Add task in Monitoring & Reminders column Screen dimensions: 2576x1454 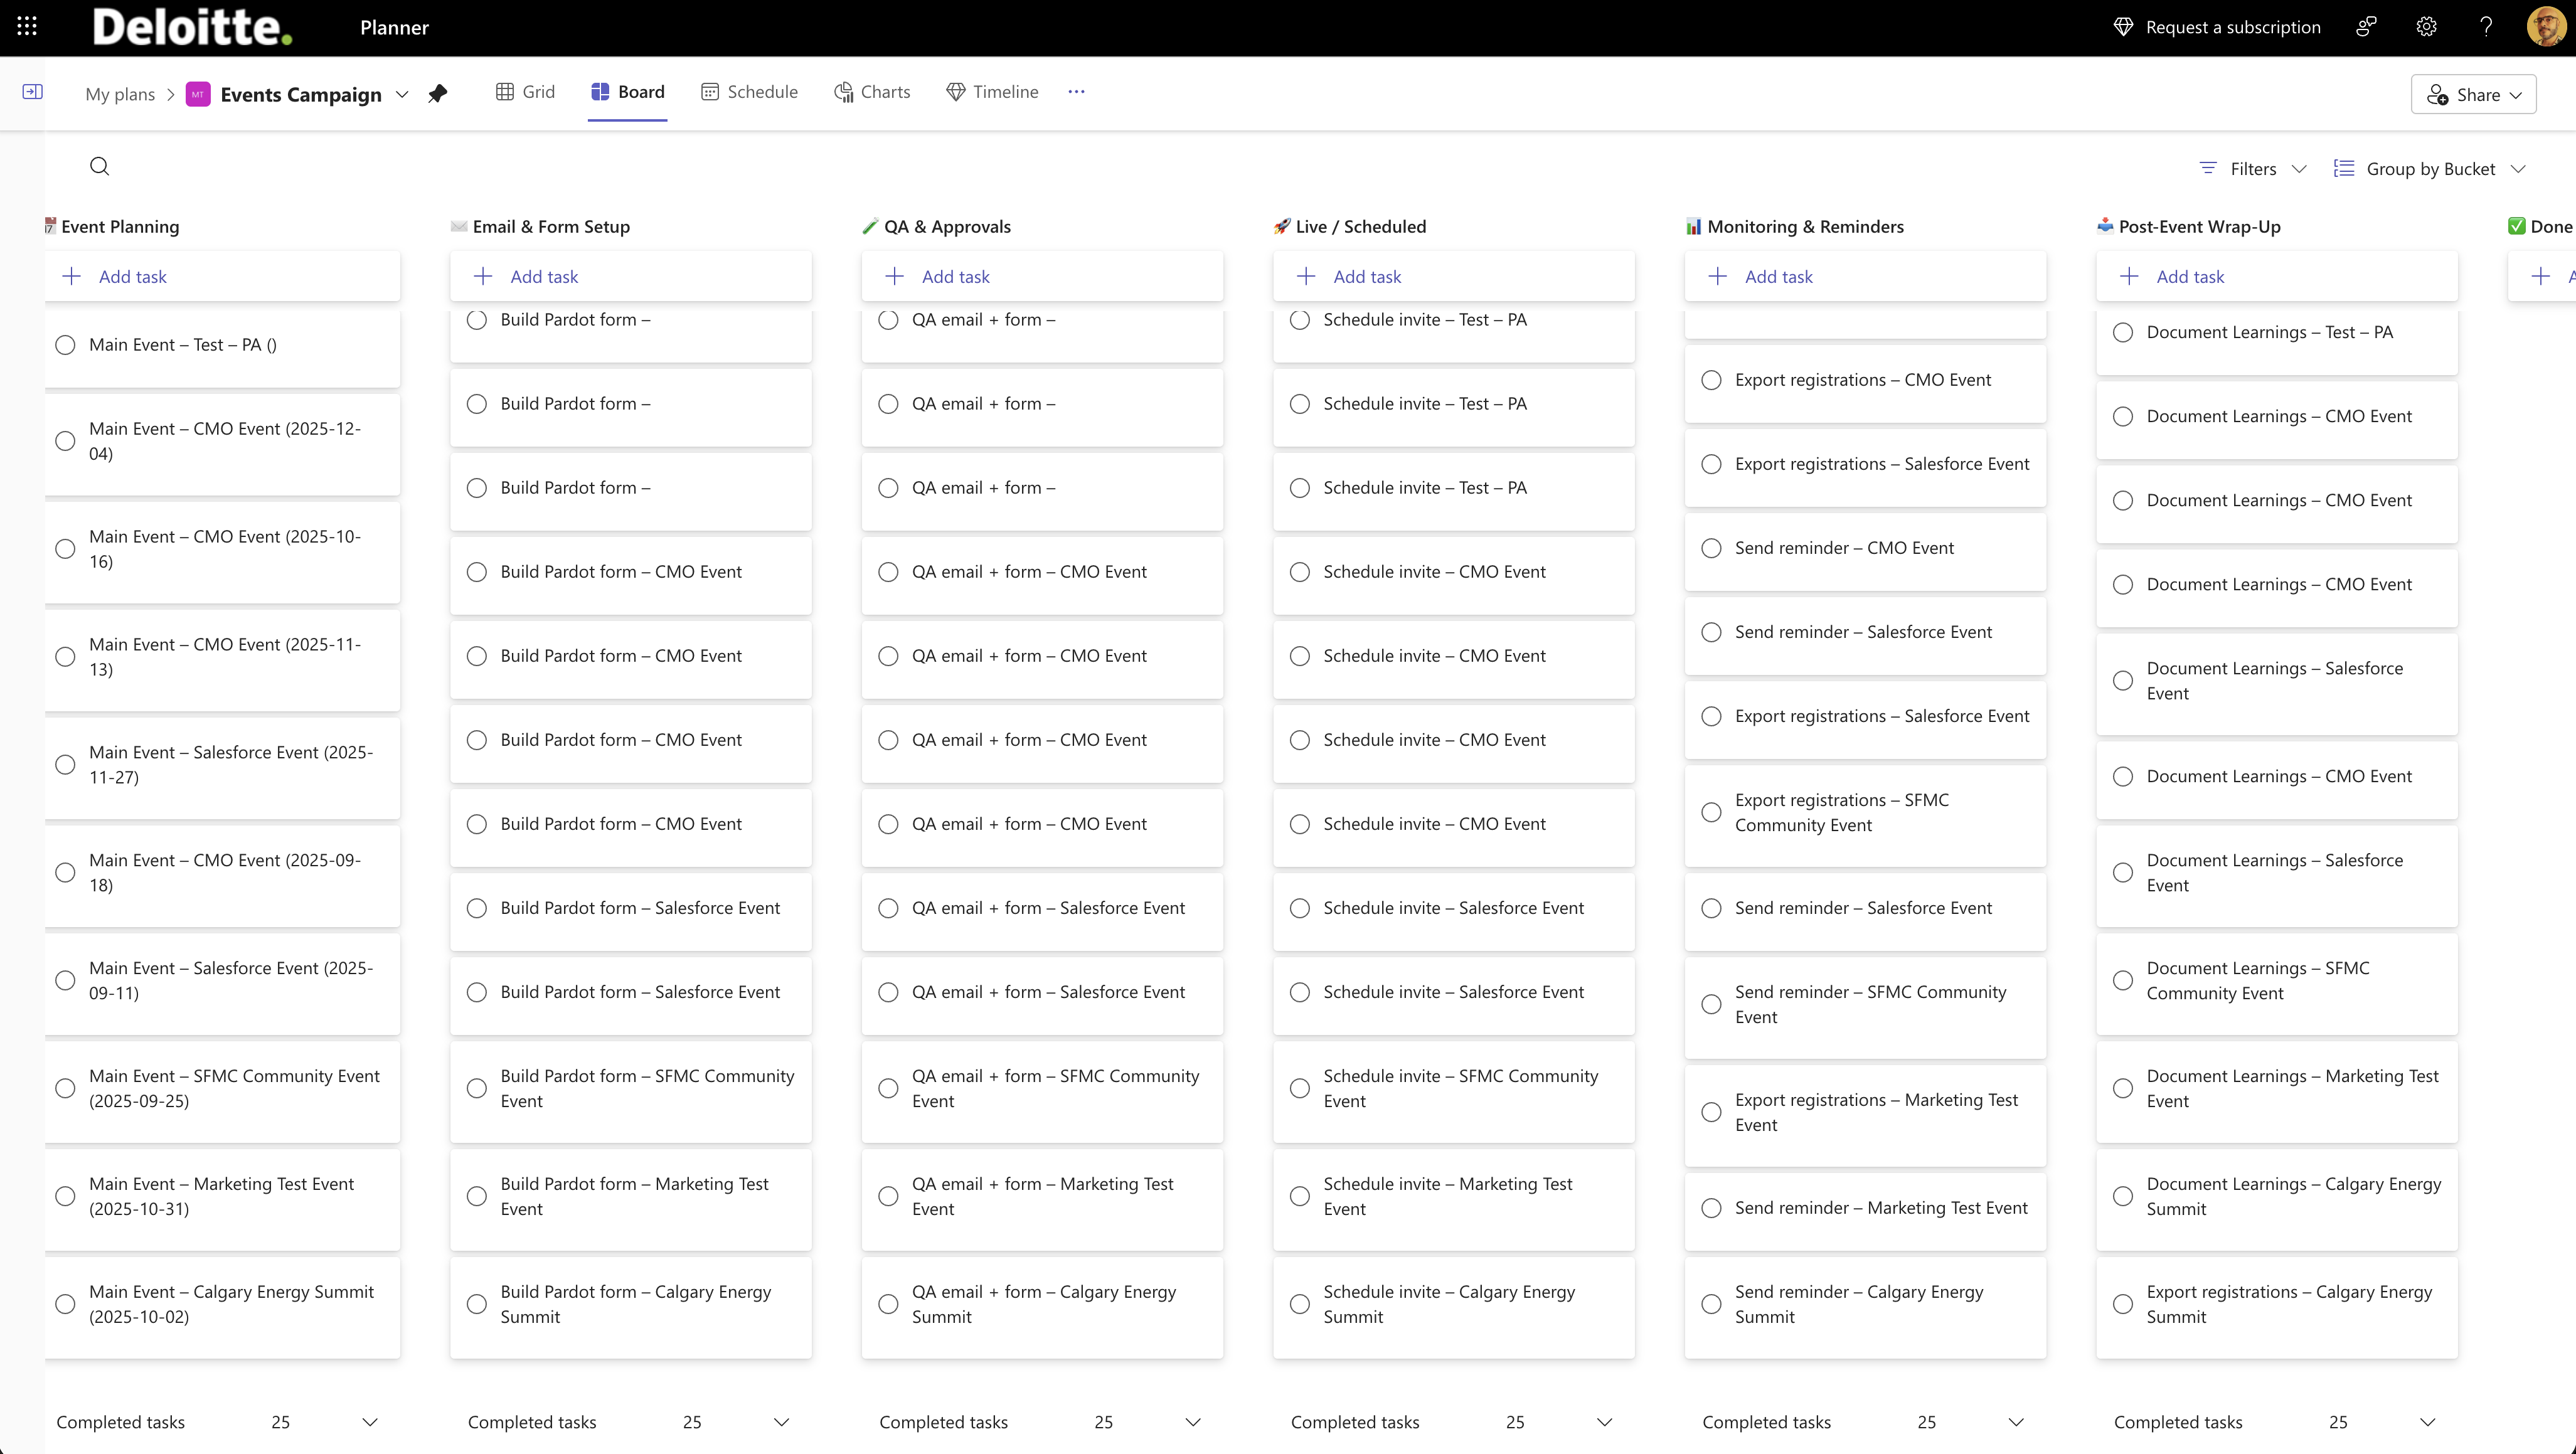coord(1865,276)
